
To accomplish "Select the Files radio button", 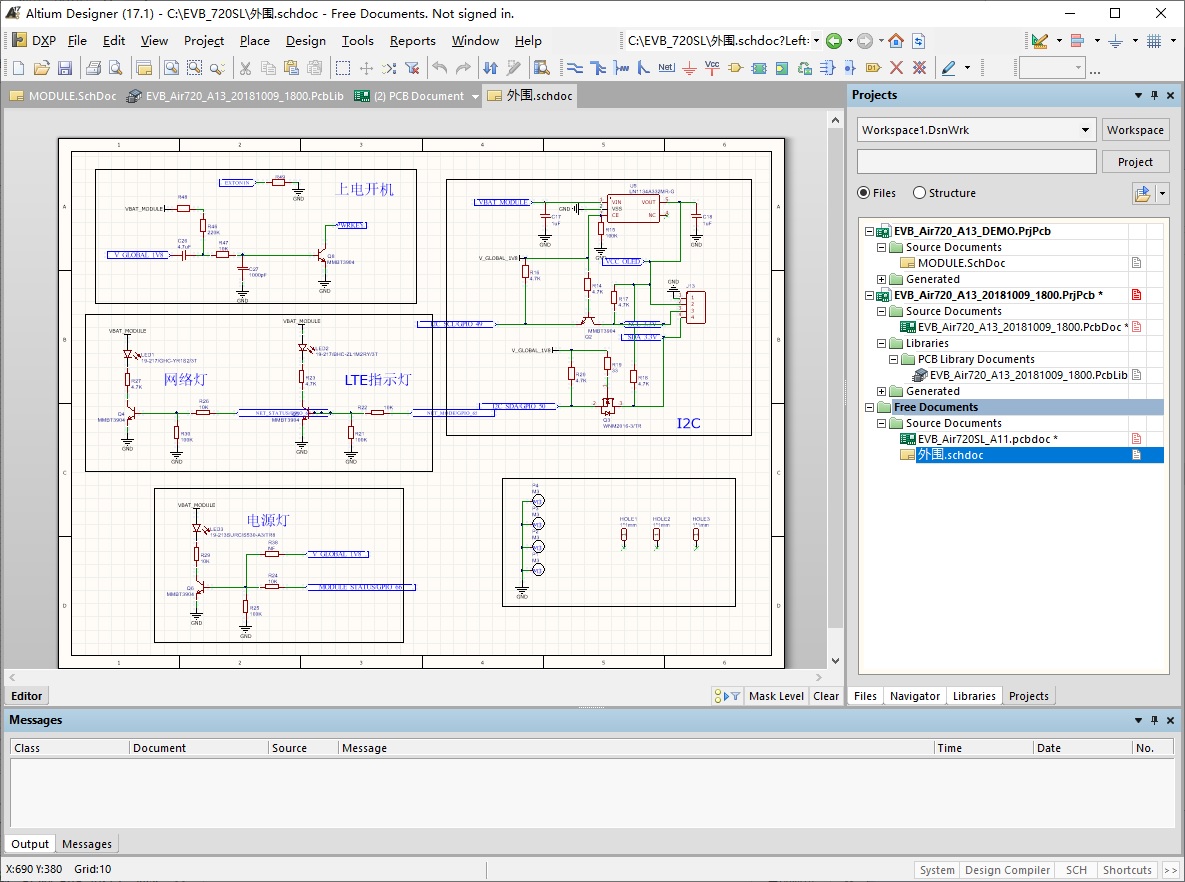I will point(863,193).
